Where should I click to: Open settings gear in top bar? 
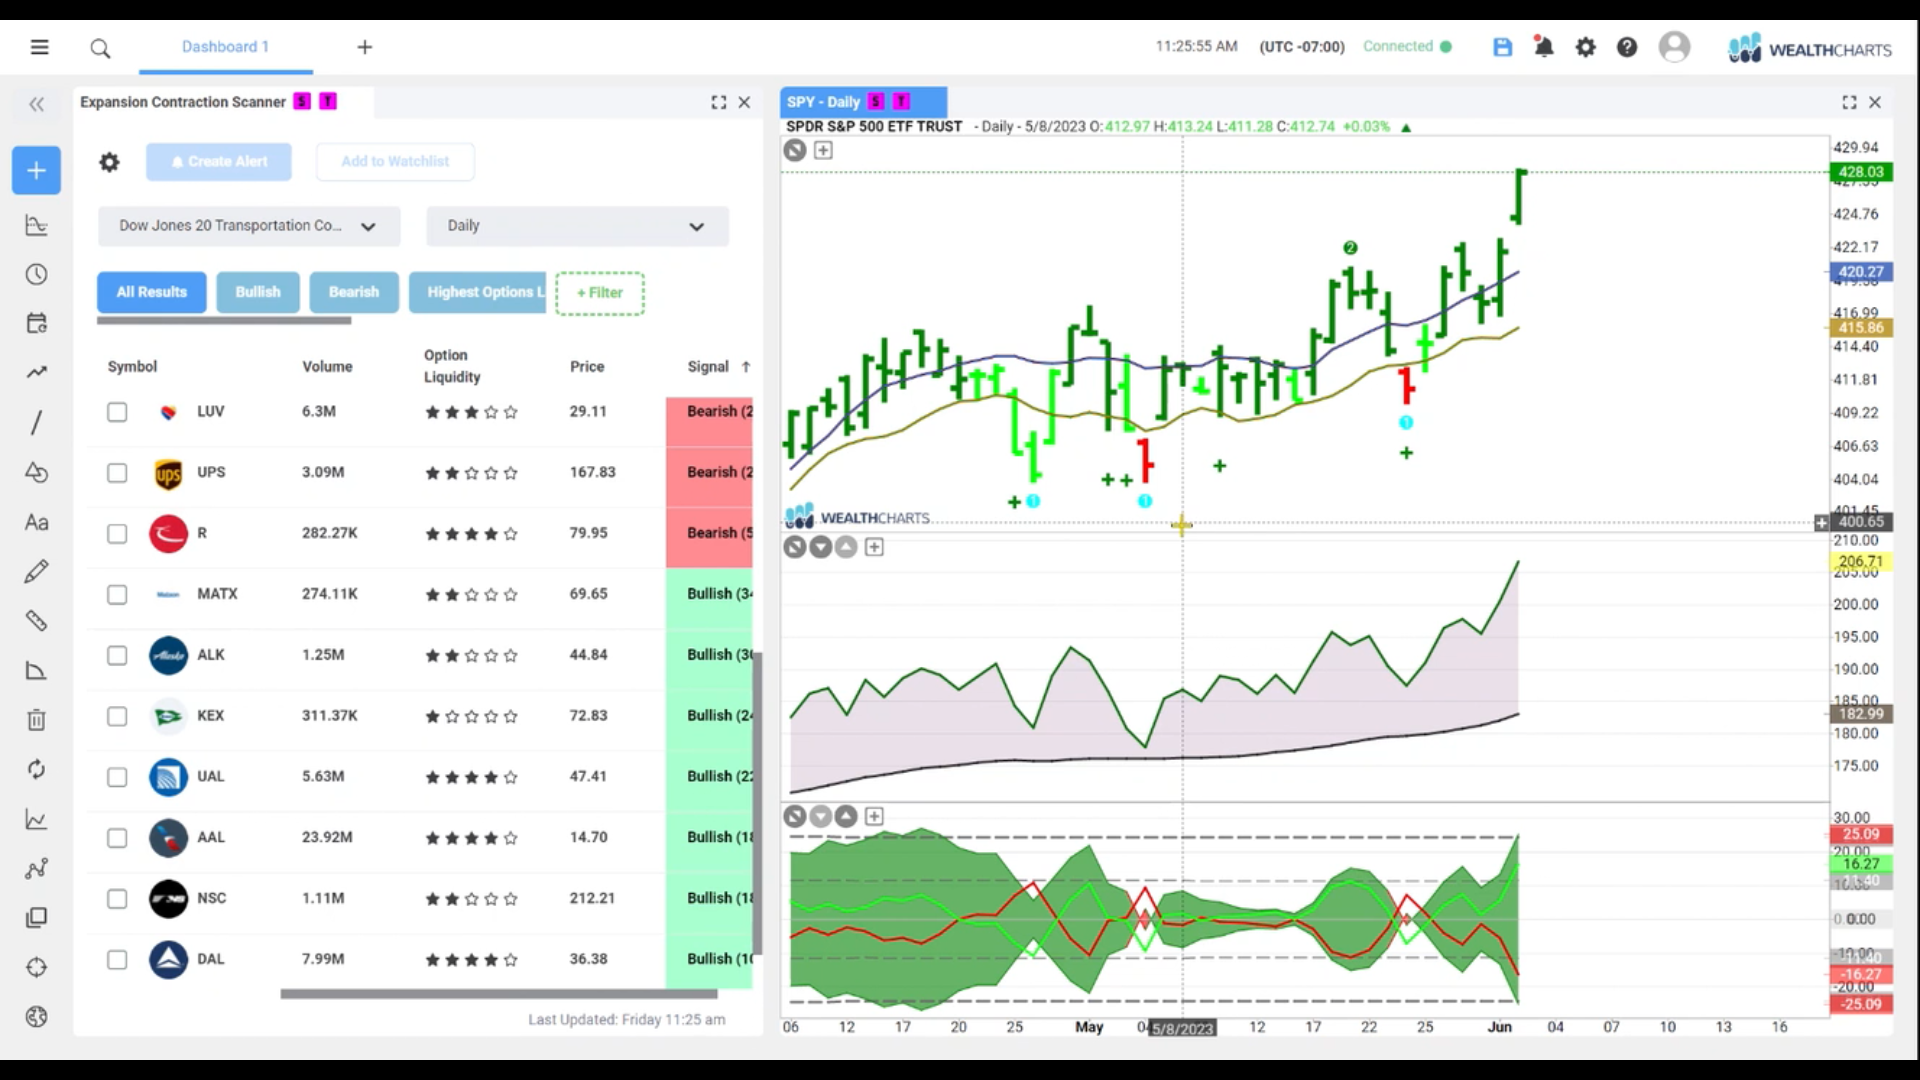click(x=1586, y=47)
